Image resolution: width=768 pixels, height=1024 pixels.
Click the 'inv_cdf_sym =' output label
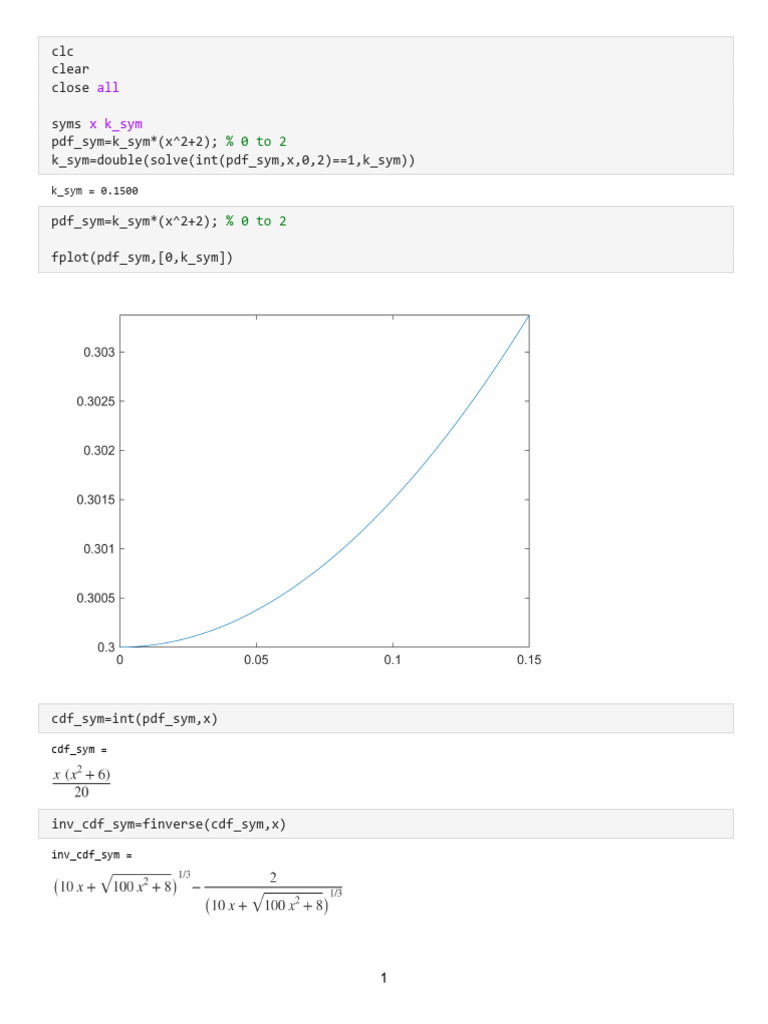[91, 855]
